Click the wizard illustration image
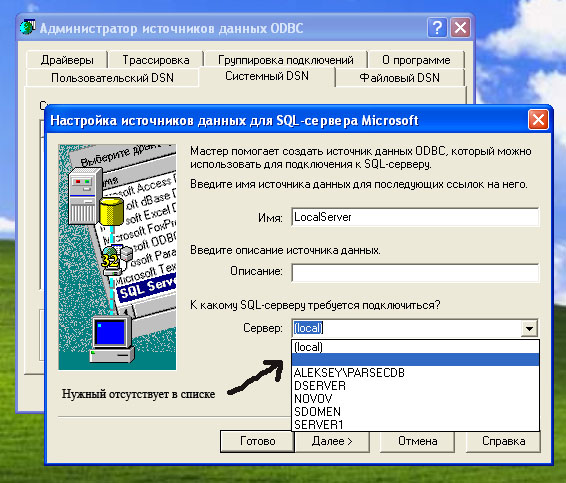566x483 pixels. 117,257
